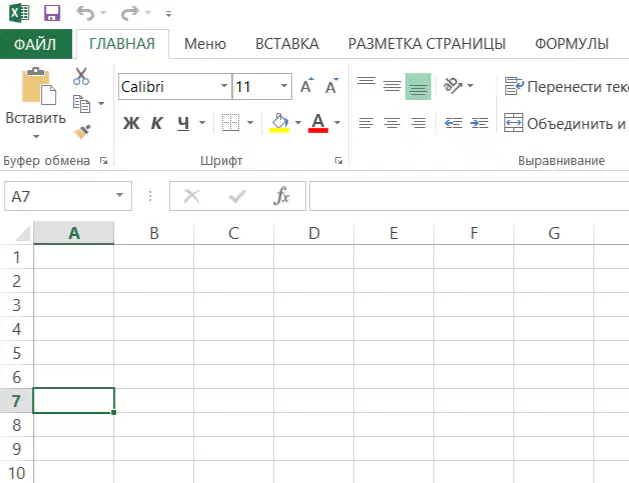Open the copy options dropdown arrow
This screenshot has height=483, width=629.
click(101, 104)
